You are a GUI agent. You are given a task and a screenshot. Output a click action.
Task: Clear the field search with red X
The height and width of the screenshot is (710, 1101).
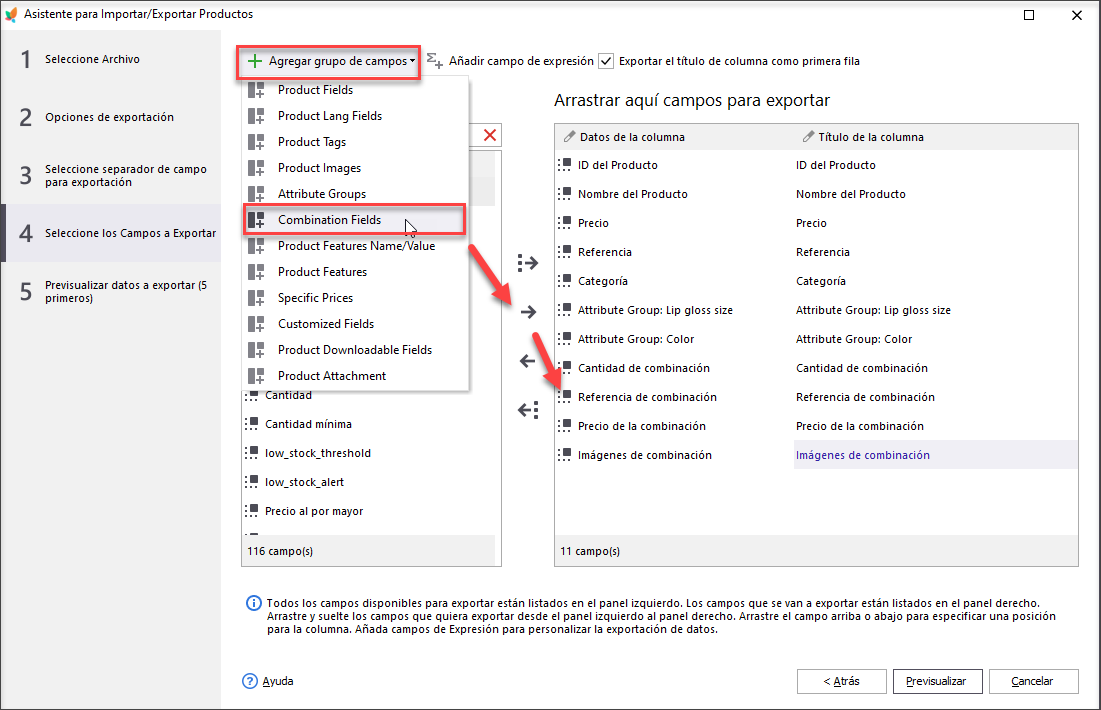click(x=490, y=135)
